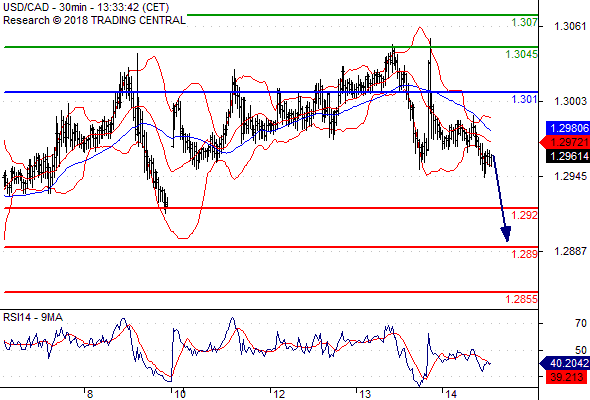
Task: Click the RSI 70 level axis label
Action: [x=581, y=323]
